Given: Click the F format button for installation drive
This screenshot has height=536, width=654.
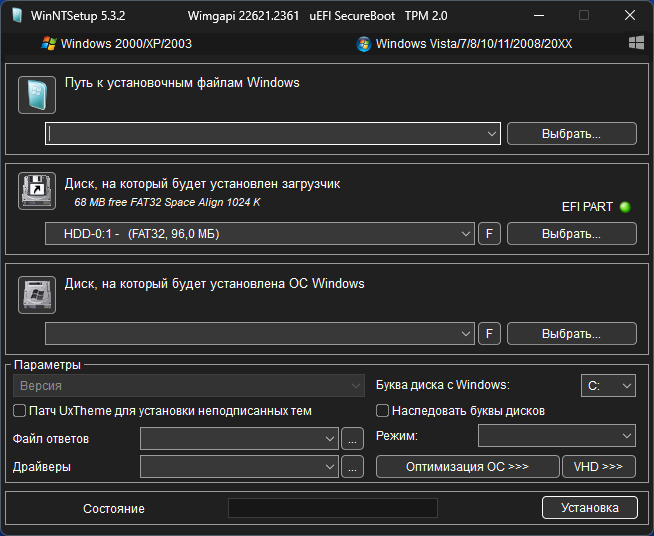Looking at the screenshot, I should (489, 334).
